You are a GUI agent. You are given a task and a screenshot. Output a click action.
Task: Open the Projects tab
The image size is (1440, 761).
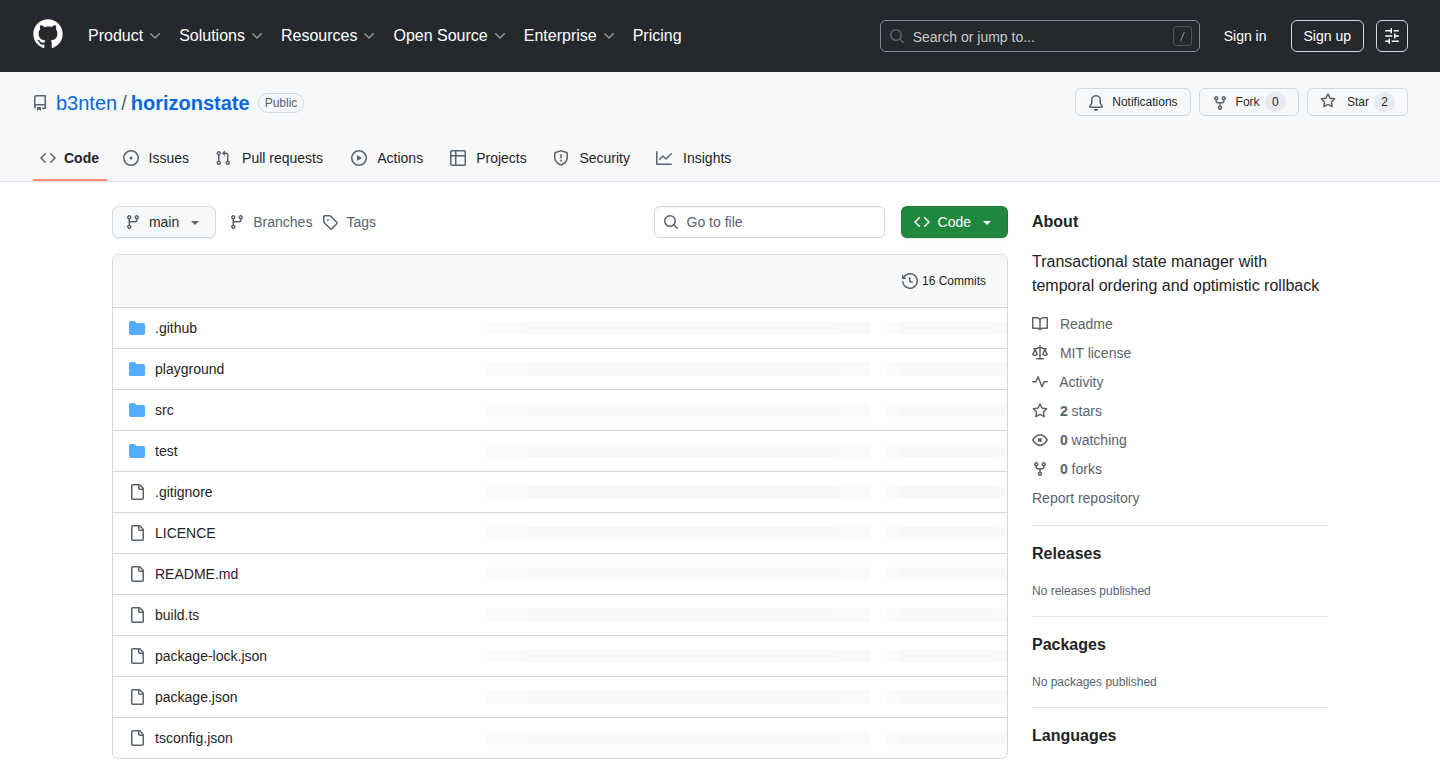pos(488,158)
